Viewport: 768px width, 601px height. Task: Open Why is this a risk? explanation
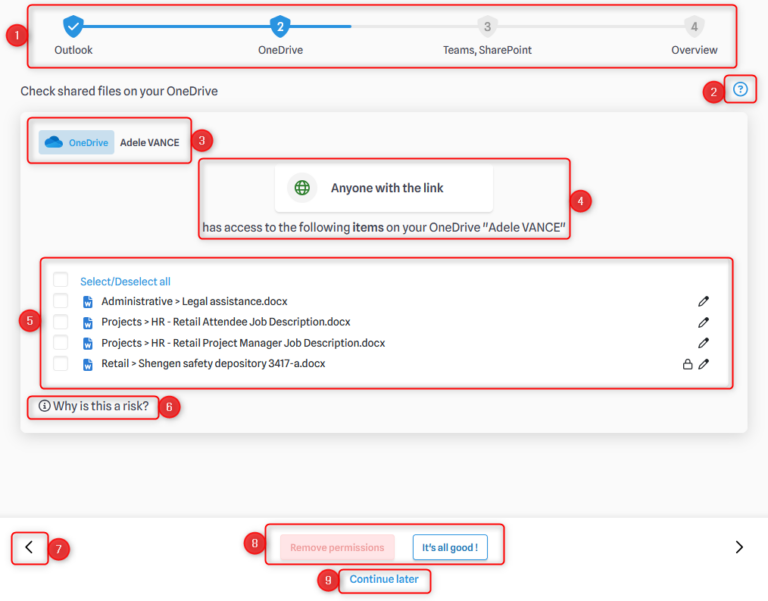point(100,406)
